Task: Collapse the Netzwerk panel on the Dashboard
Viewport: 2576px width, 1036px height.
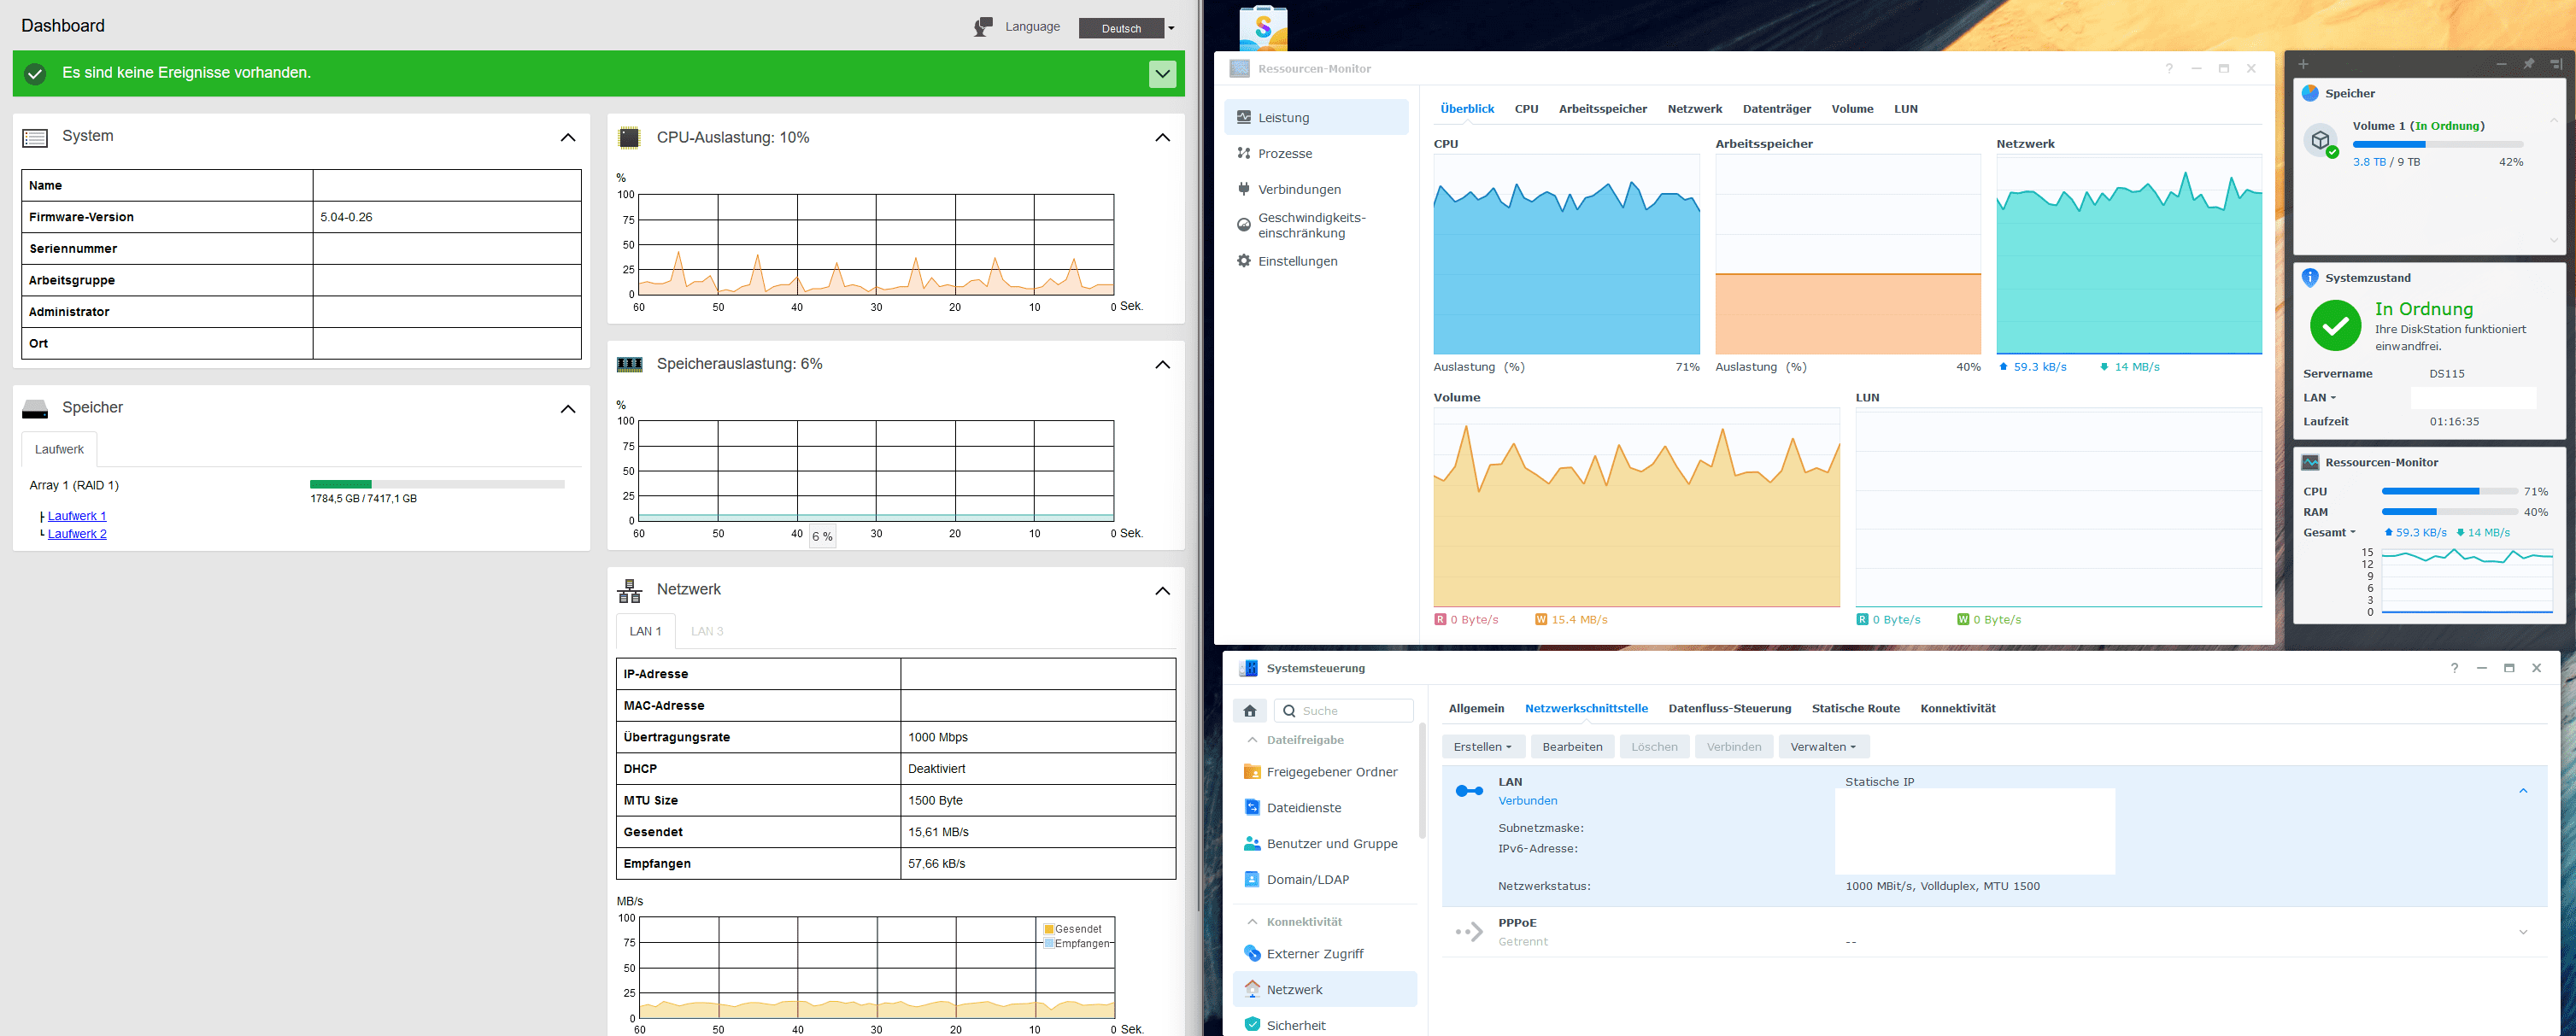Action: 1162,591
